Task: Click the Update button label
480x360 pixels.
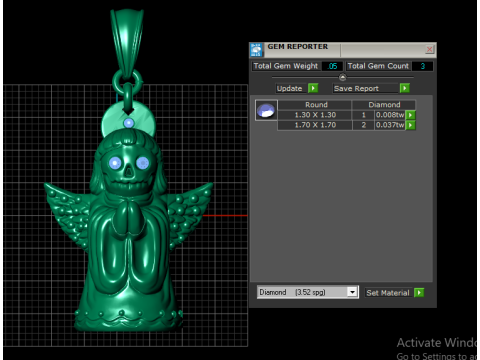Action: [x=289, y=88]
